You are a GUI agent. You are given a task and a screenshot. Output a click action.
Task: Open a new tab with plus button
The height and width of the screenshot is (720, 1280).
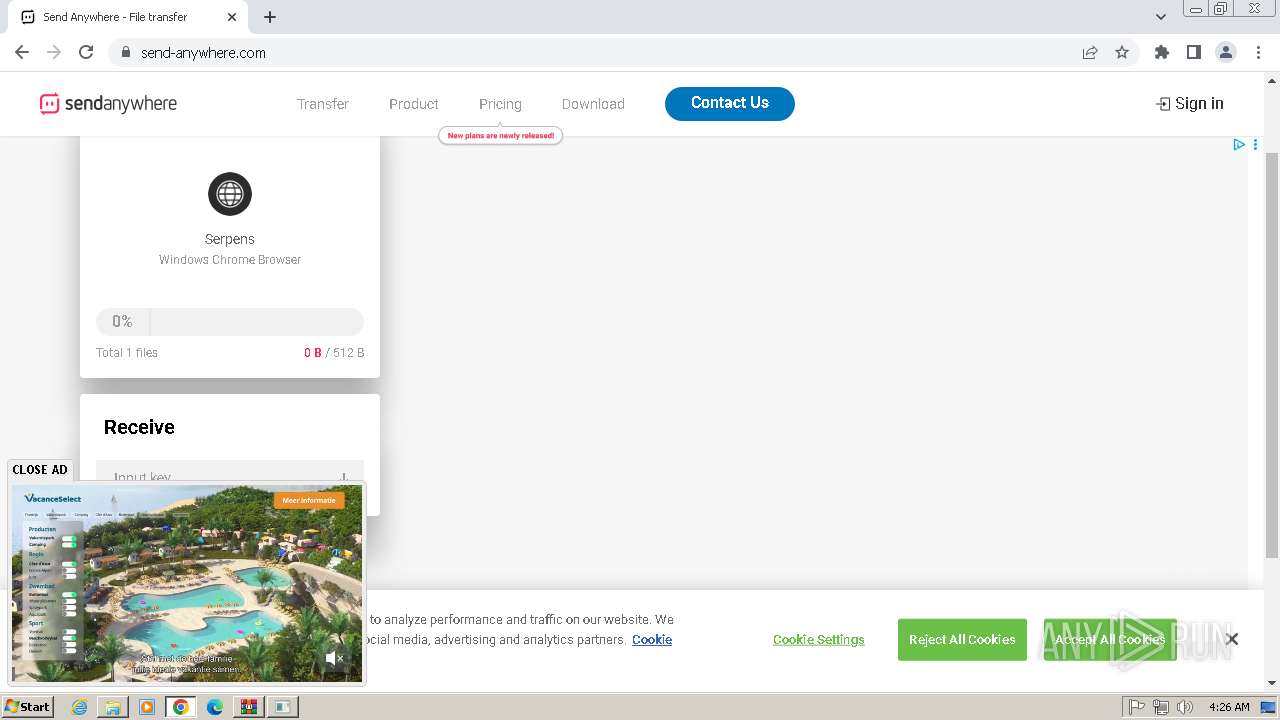point(270,17)
